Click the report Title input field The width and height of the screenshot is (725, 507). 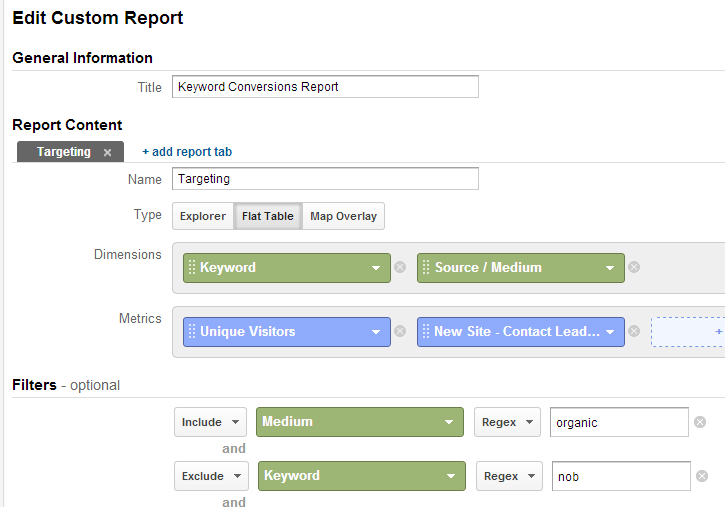pyautogui.click(x=325, y=86)
